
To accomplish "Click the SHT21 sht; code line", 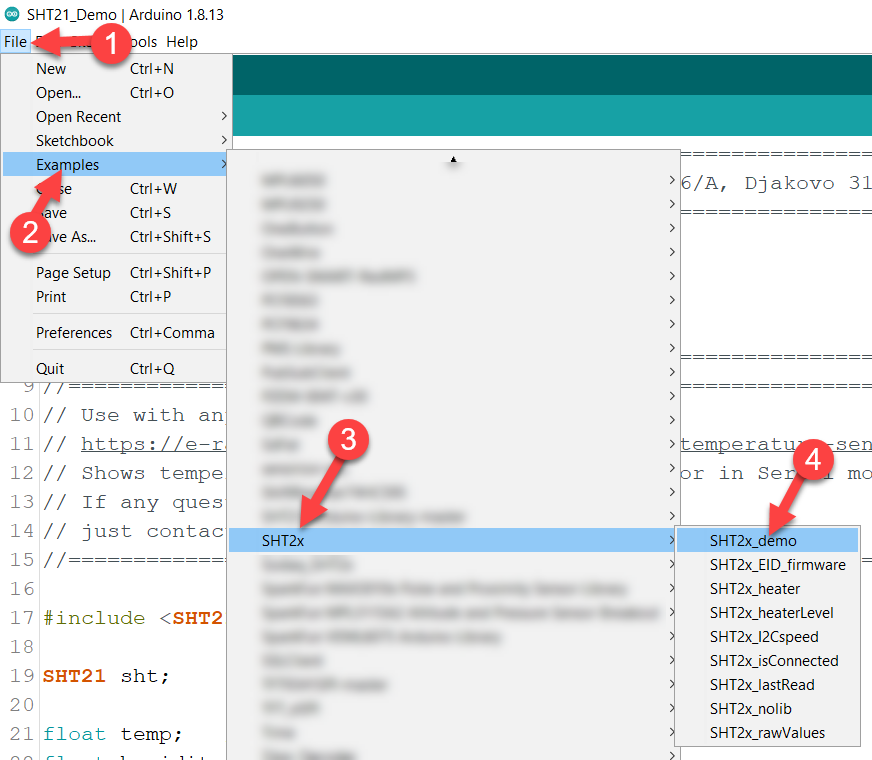I will point(106,676).
